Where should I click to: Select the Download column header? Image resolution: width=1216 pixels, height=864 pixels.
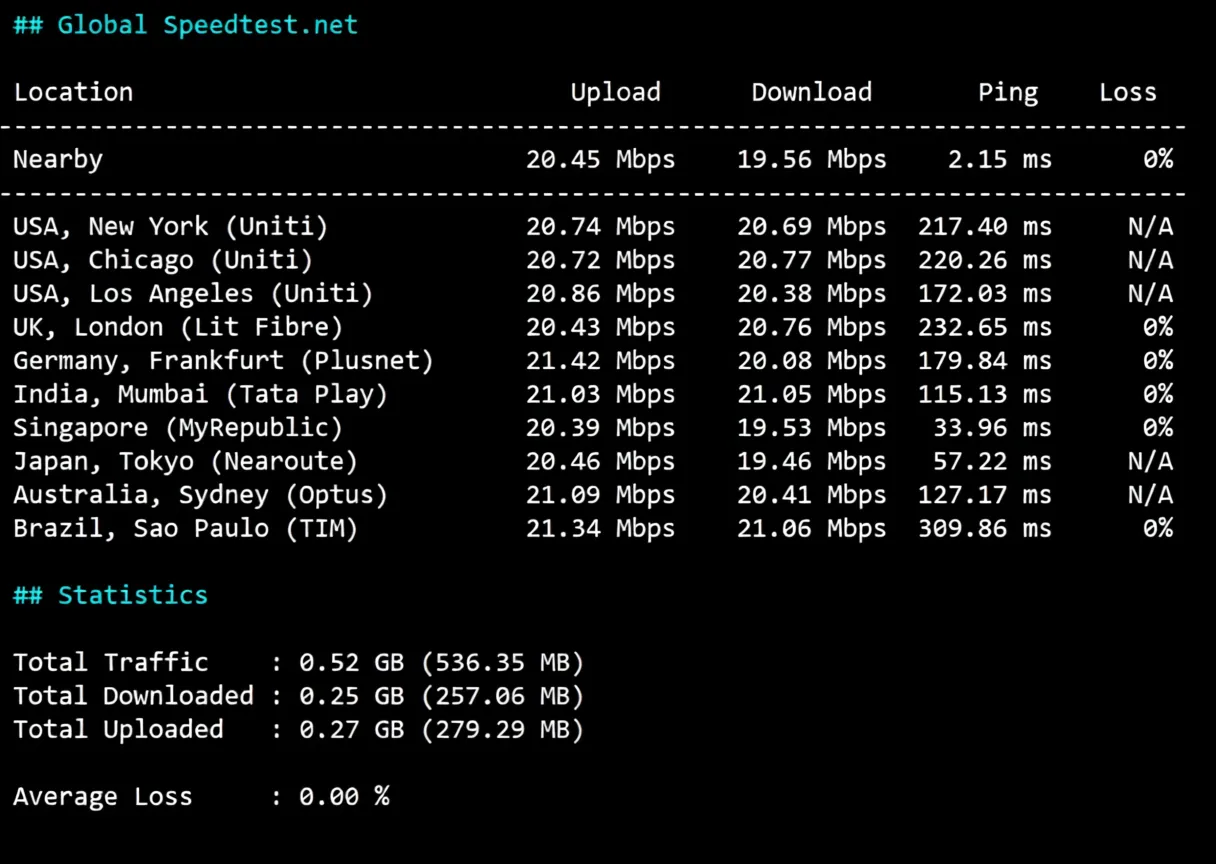coord(811,92)
